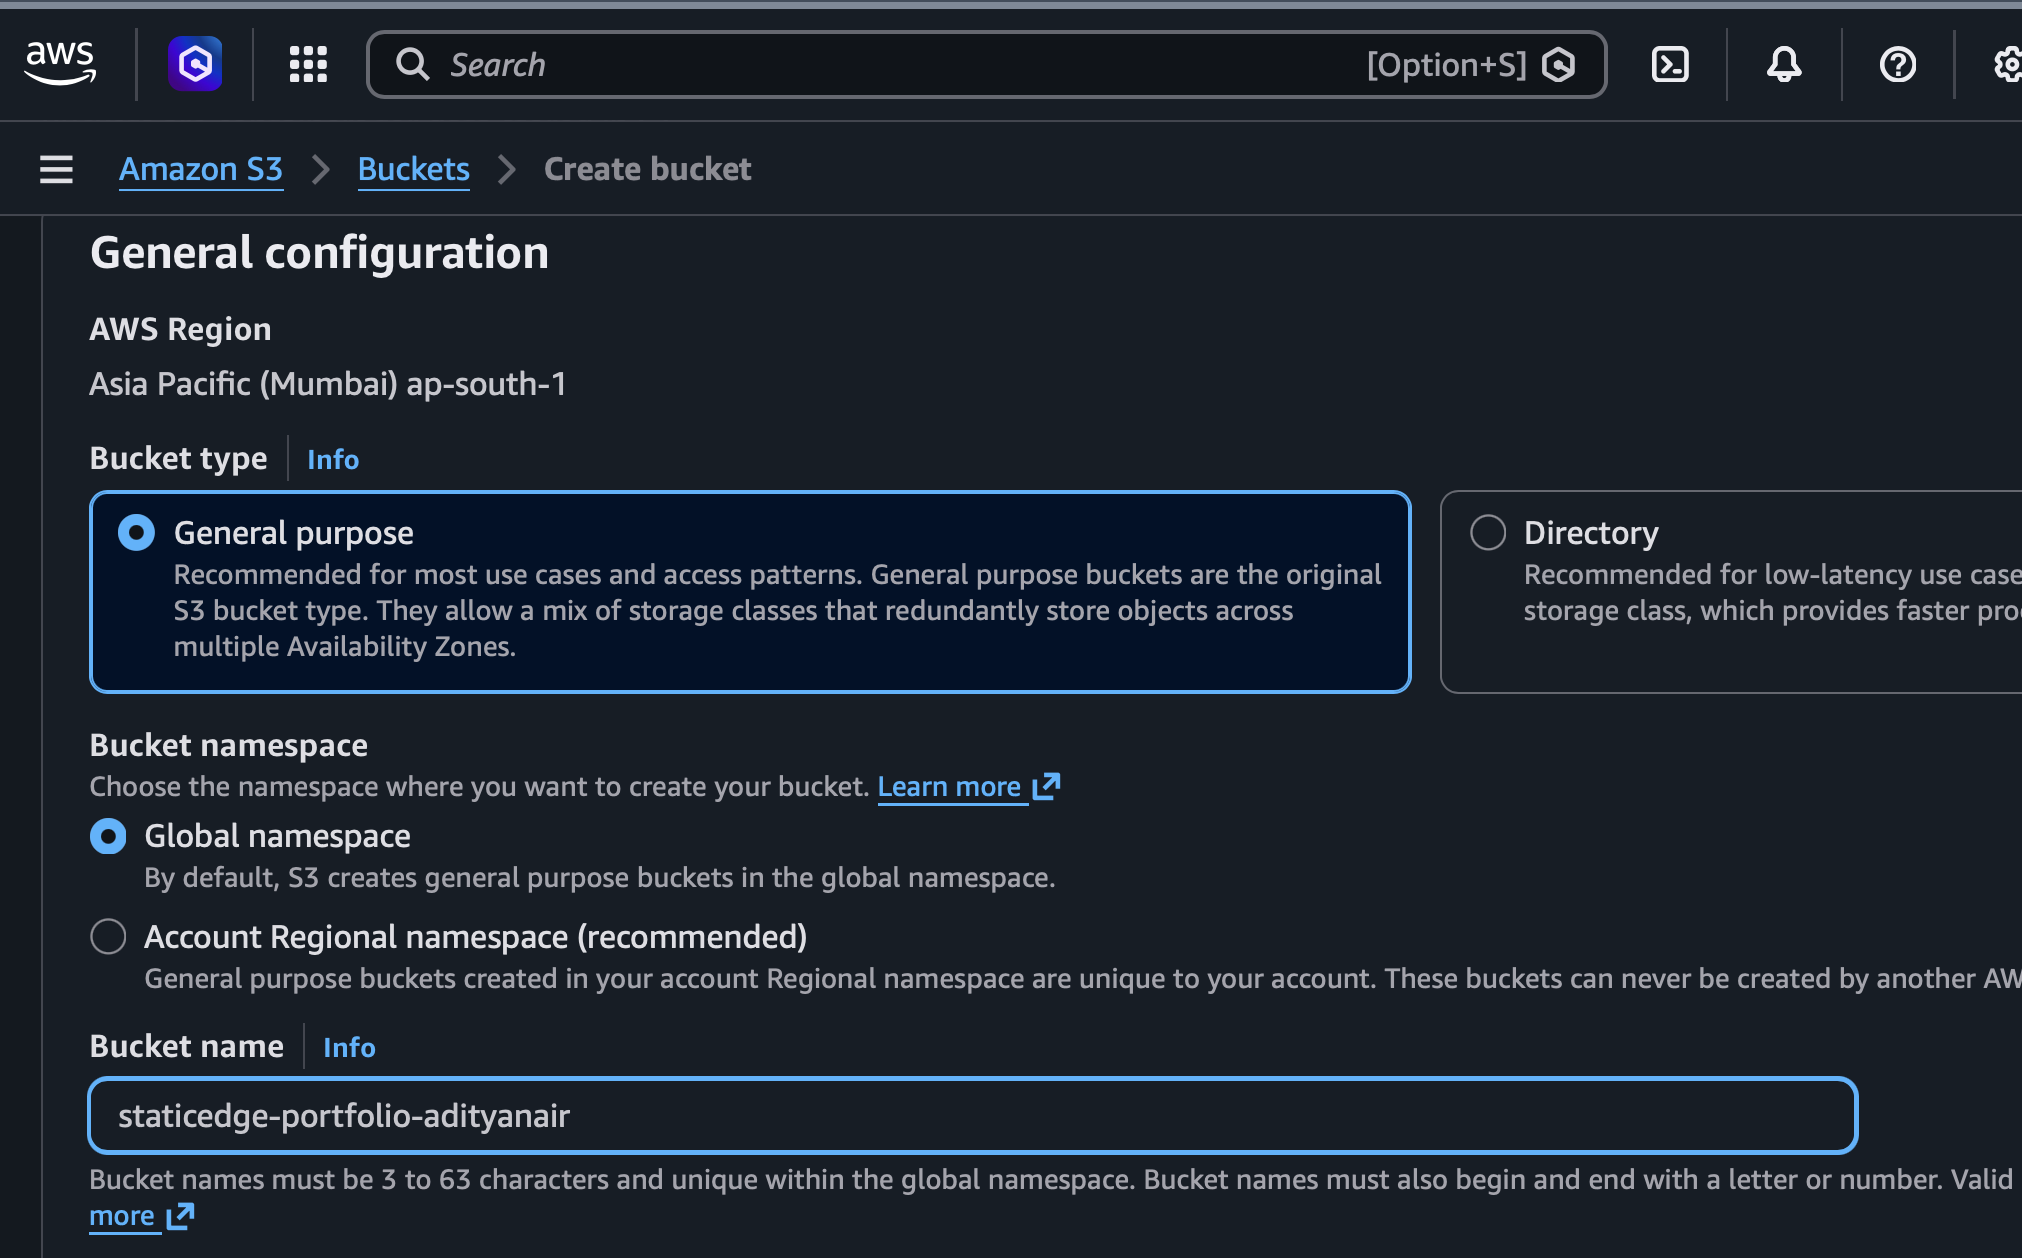Launch CloudShell terminal icon
2022x1258 pixels.
[1670, 65]
